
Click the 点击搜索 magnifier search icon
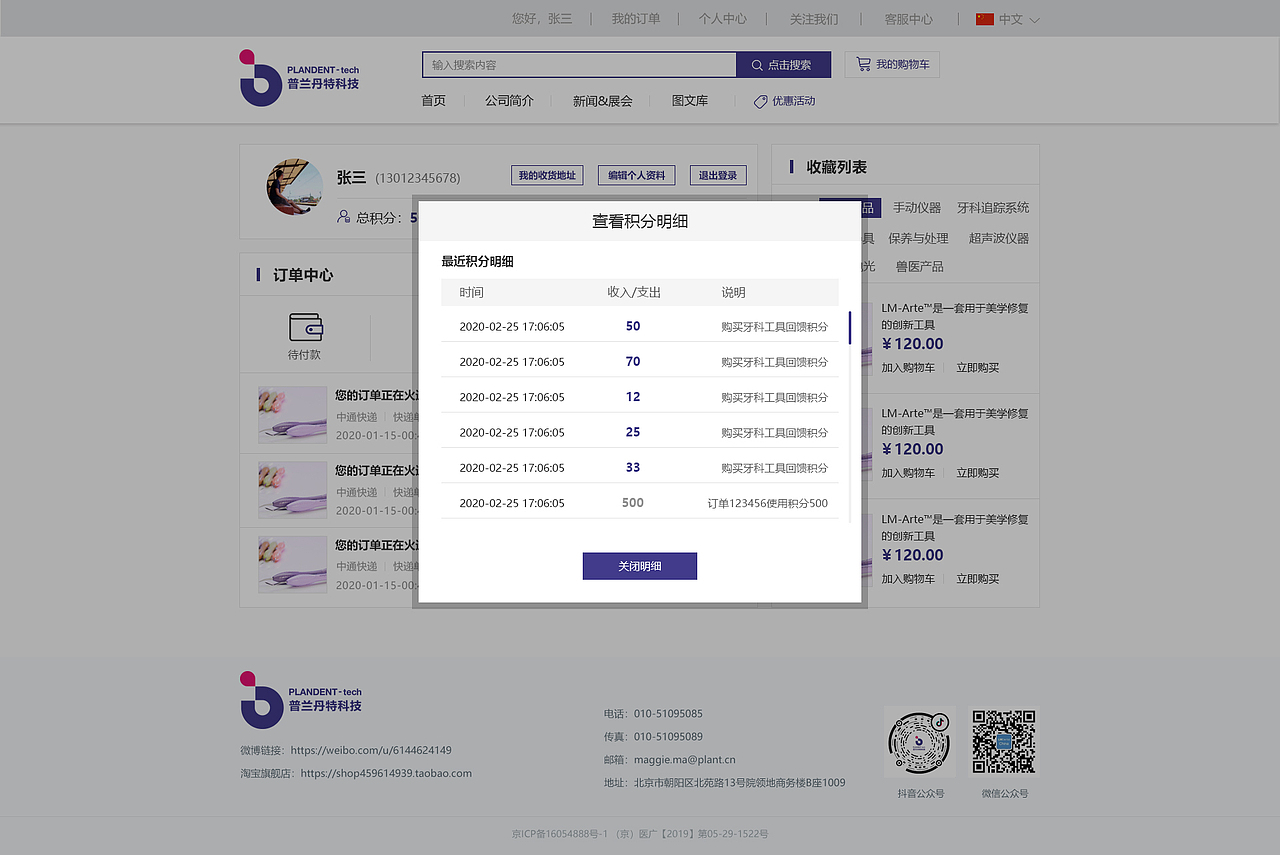click(756, 64)
